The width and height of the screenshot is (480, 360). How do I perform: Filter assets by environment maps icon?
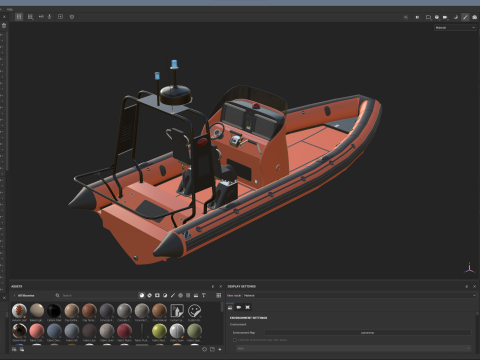coord(196,295)
